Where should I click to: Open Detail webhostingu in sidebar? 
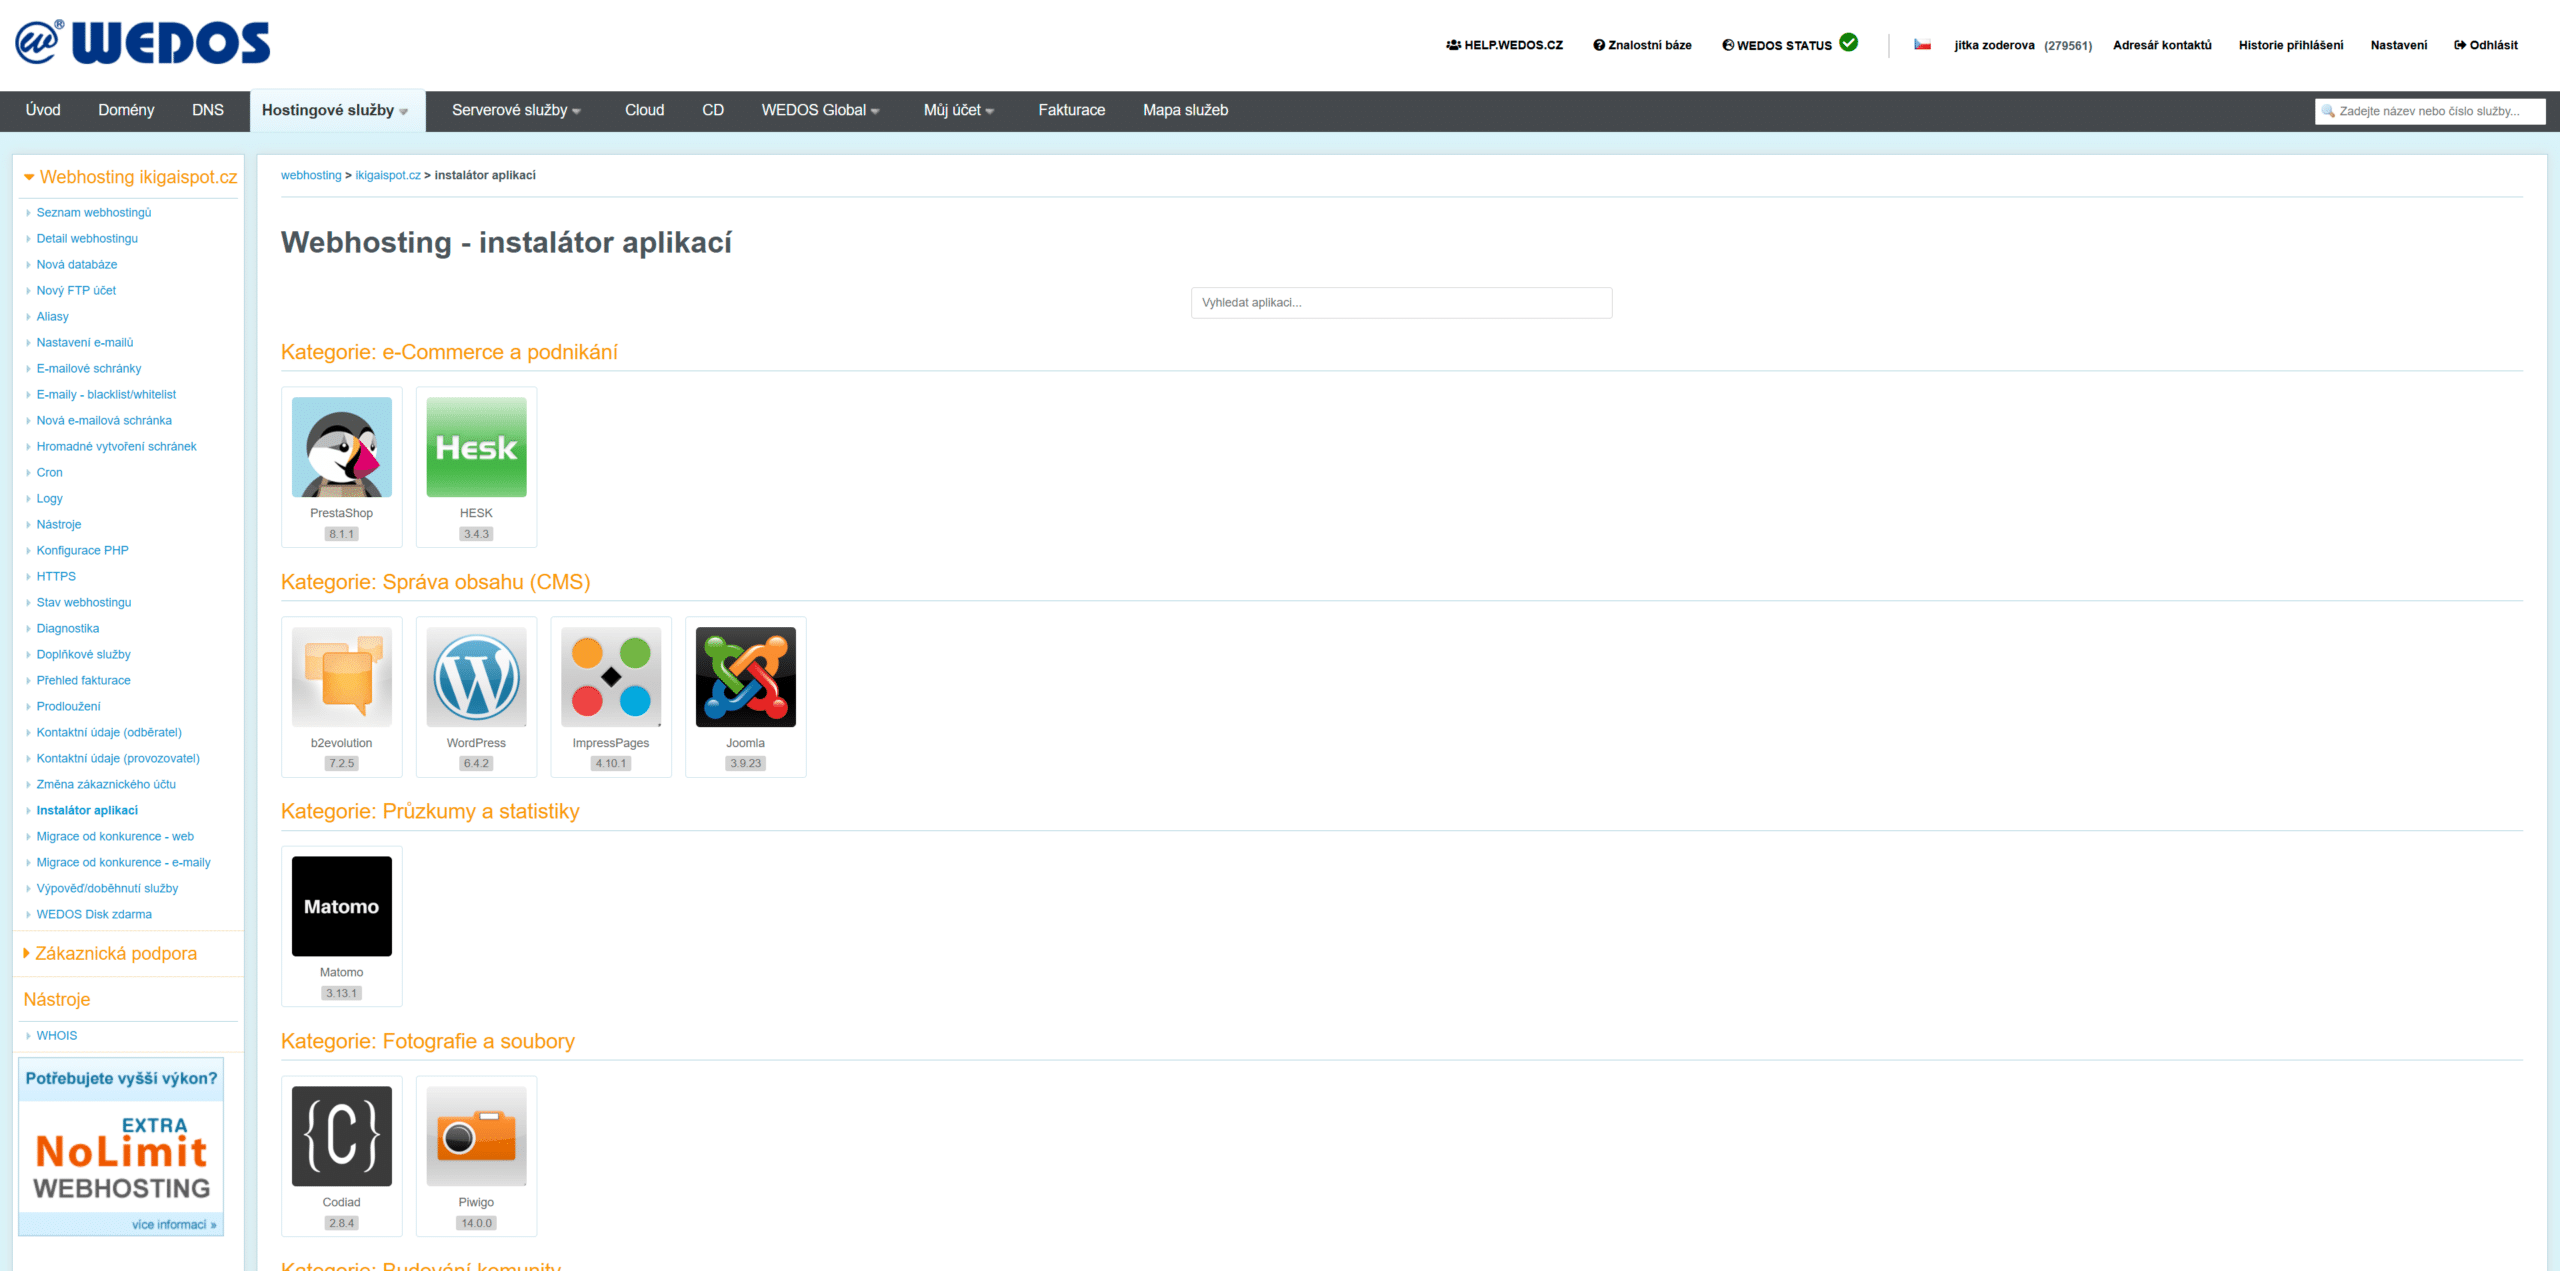point(87,238)
